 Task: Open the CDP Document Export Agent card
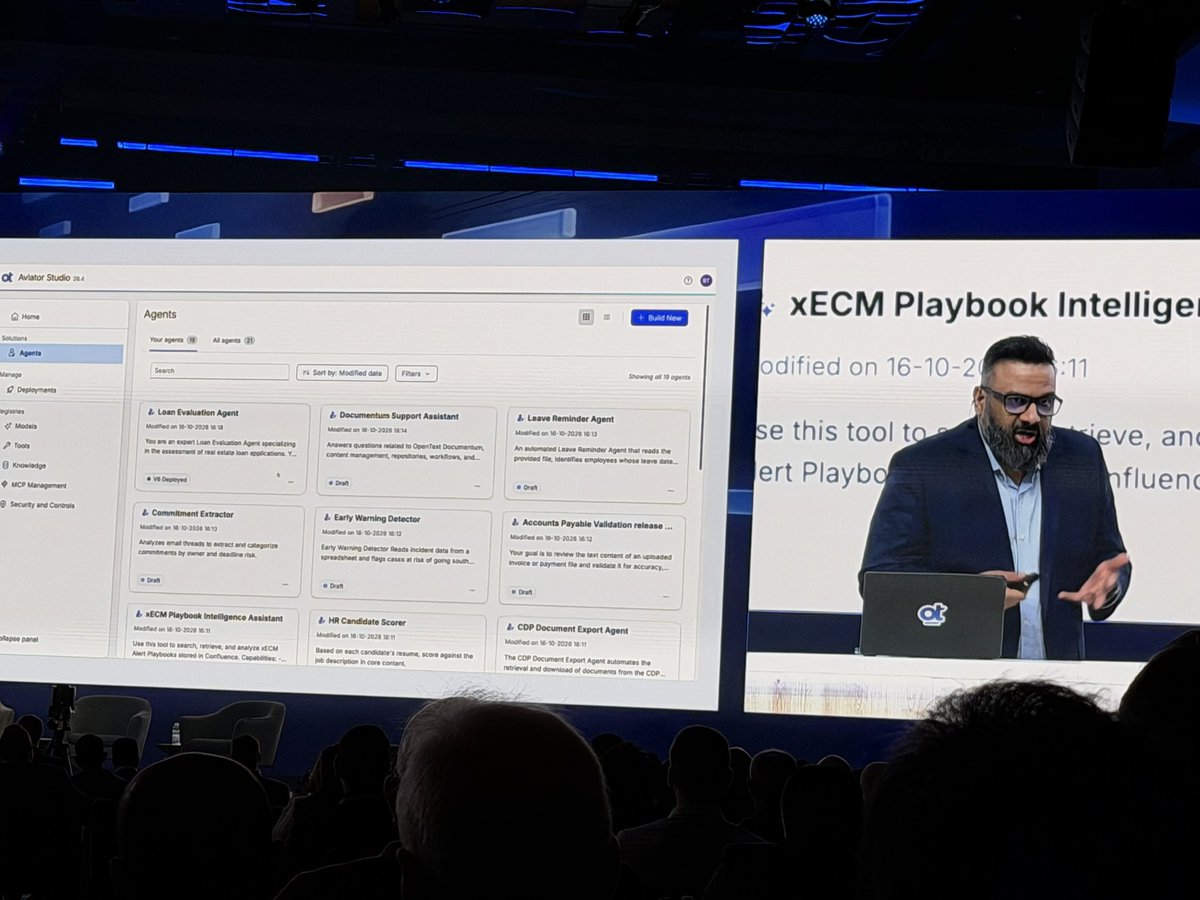(588, 649)
